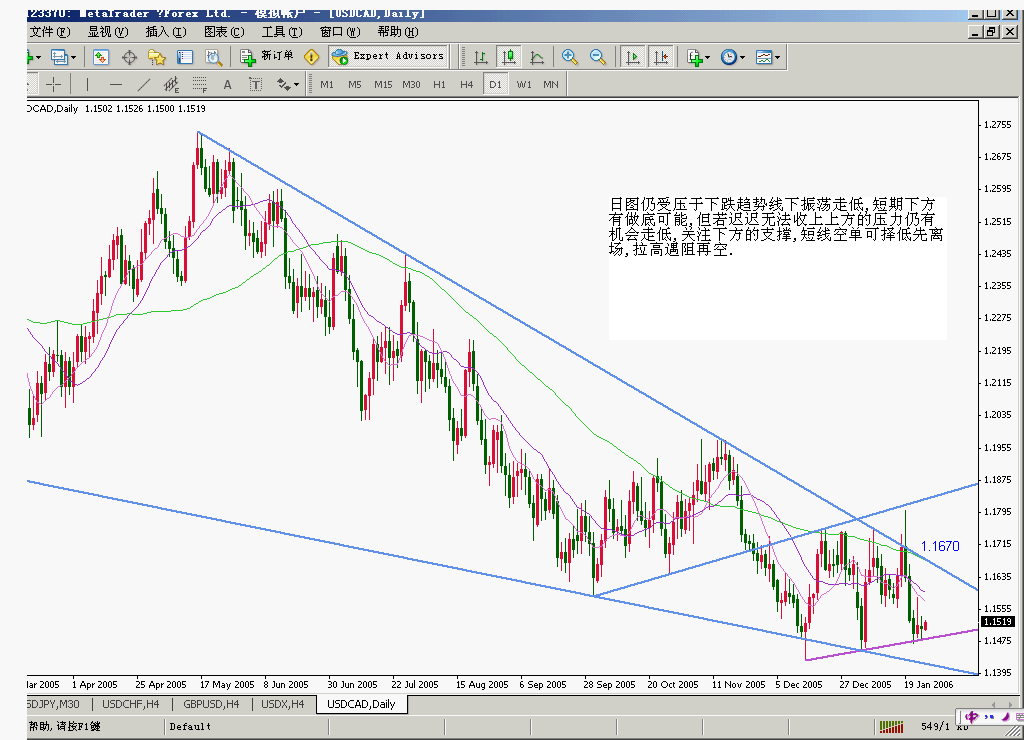Restore the inner chart window
The width and height of the screenshot is (1024, 740).
click(x=992, y=31)
